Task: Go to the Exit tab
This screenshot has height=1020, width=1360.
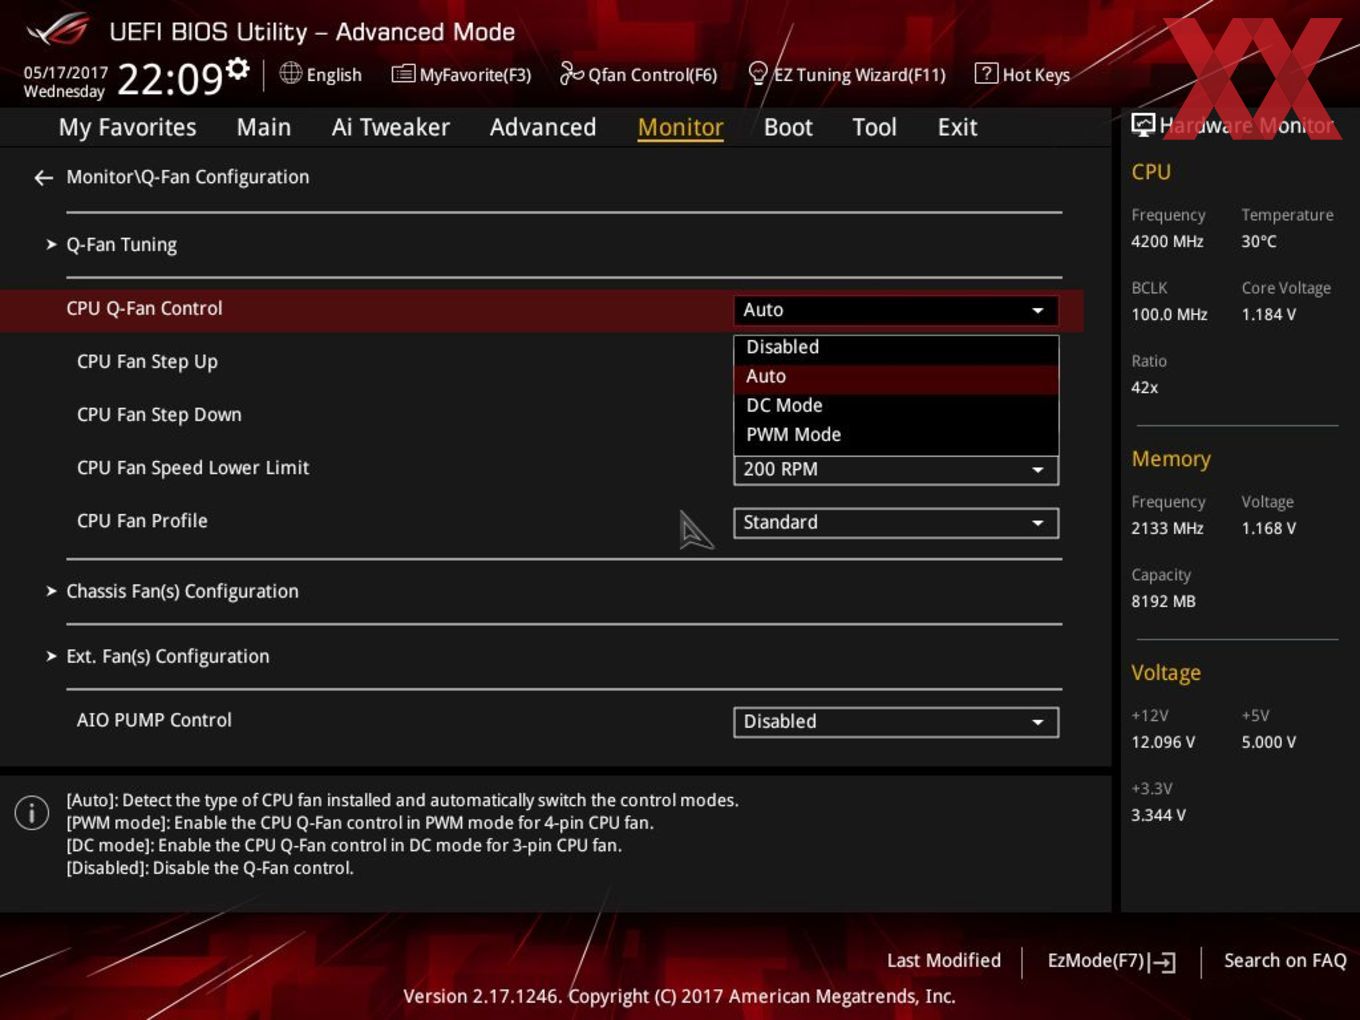Action: coord(957,127)
